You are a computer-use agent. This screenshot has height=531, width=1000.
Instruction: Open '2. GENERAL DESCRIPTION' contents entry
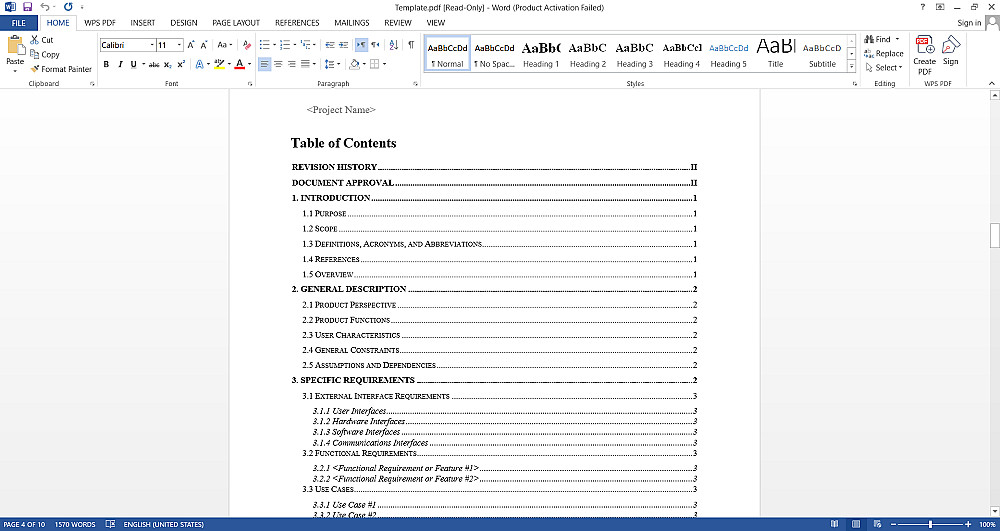pyautogui.click(x=494, y=289)
